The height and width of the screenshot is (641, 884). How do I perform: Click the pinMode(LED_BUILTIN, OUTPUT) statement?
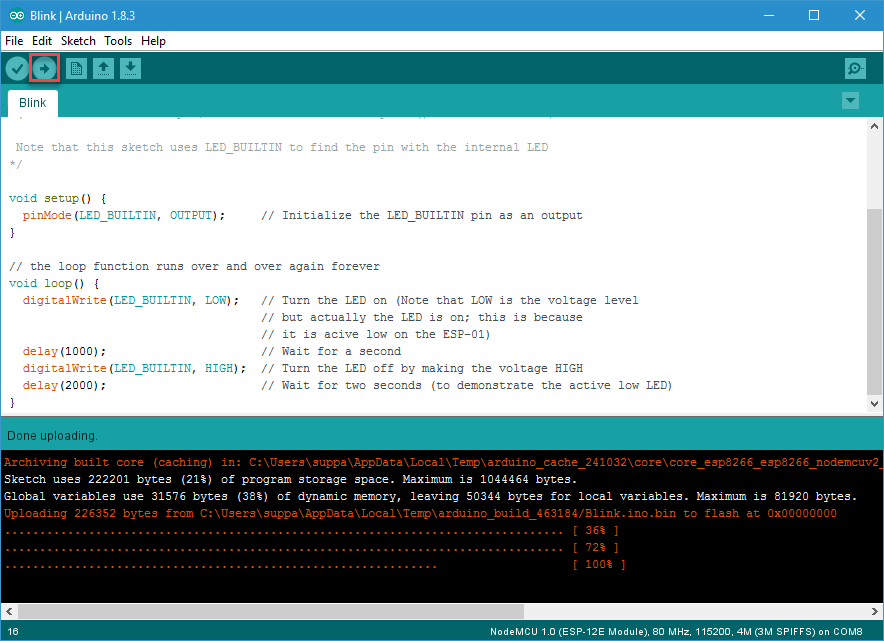point(123,215)
